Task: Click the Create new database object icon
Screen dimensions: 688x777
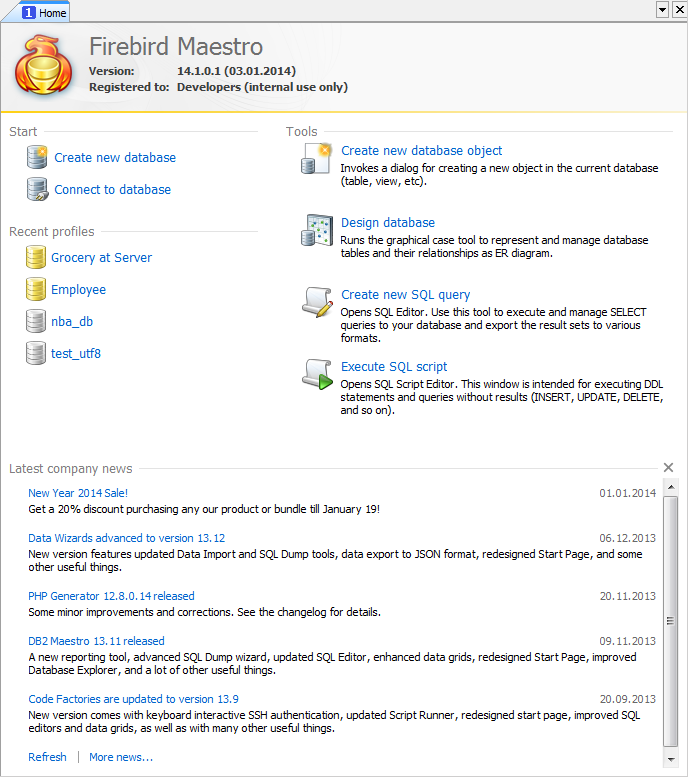Action: click(x=316, y=159)
